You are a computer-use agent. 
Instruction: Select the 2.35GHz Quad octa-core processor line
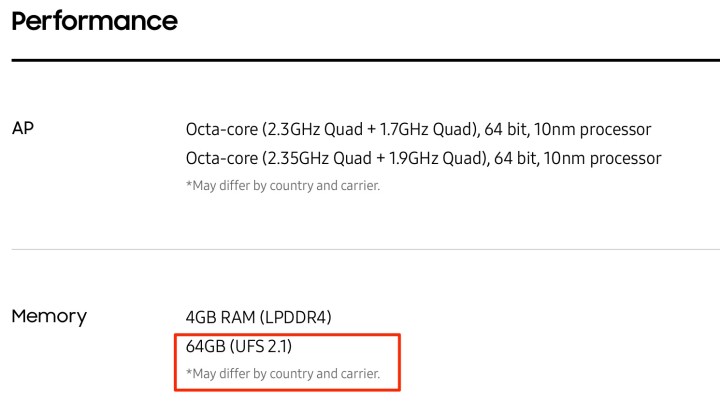pyautogui.click(x=423, y=158)
